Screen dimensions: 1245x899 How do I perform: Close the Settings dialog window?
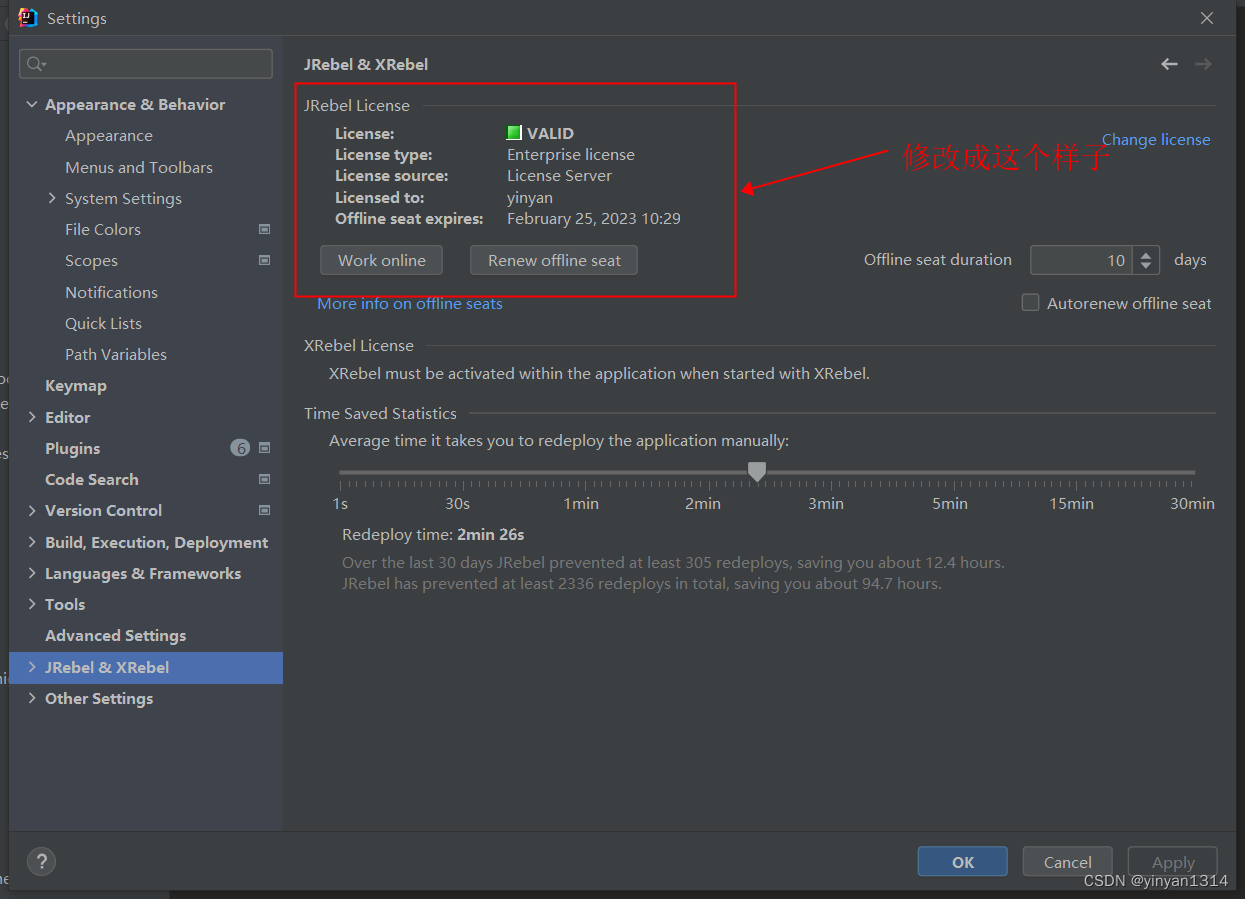click(1207, 18)
